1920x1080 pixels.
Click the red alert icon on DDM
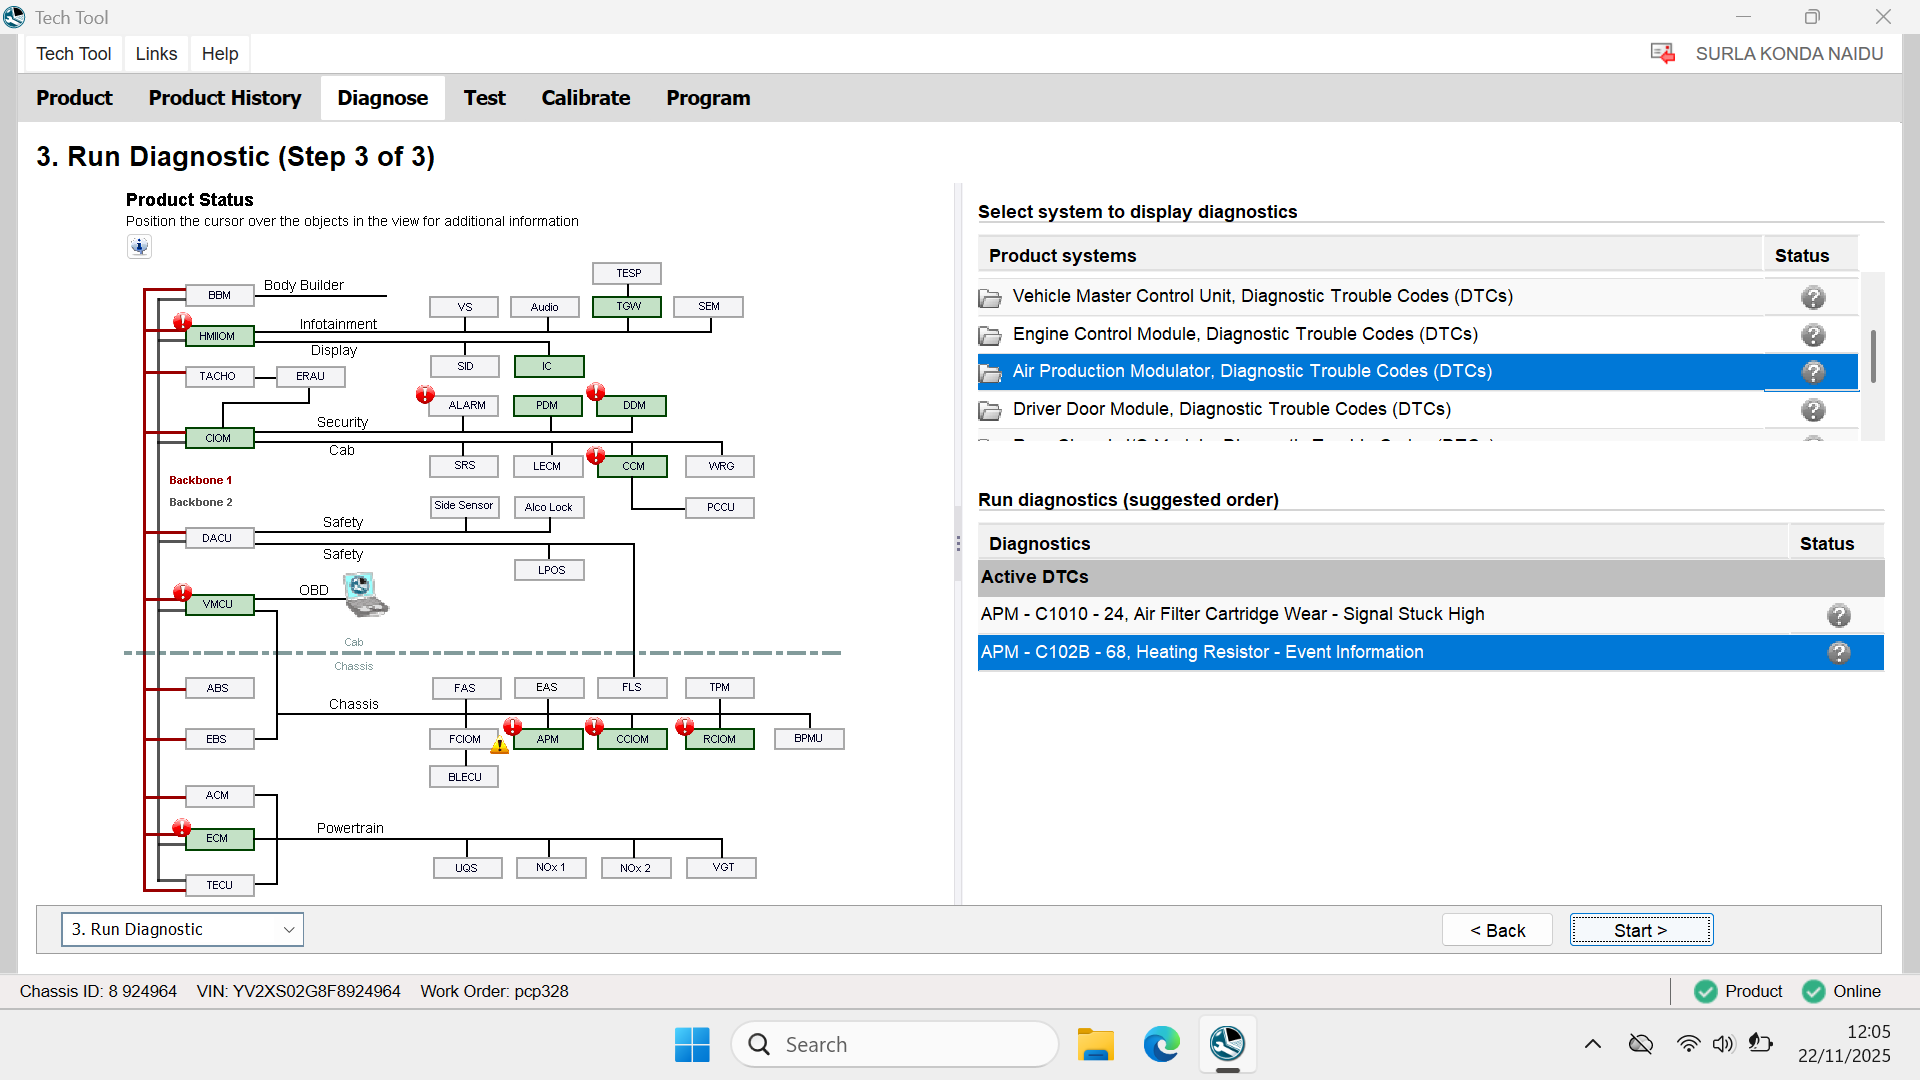[x=596, y=391]
